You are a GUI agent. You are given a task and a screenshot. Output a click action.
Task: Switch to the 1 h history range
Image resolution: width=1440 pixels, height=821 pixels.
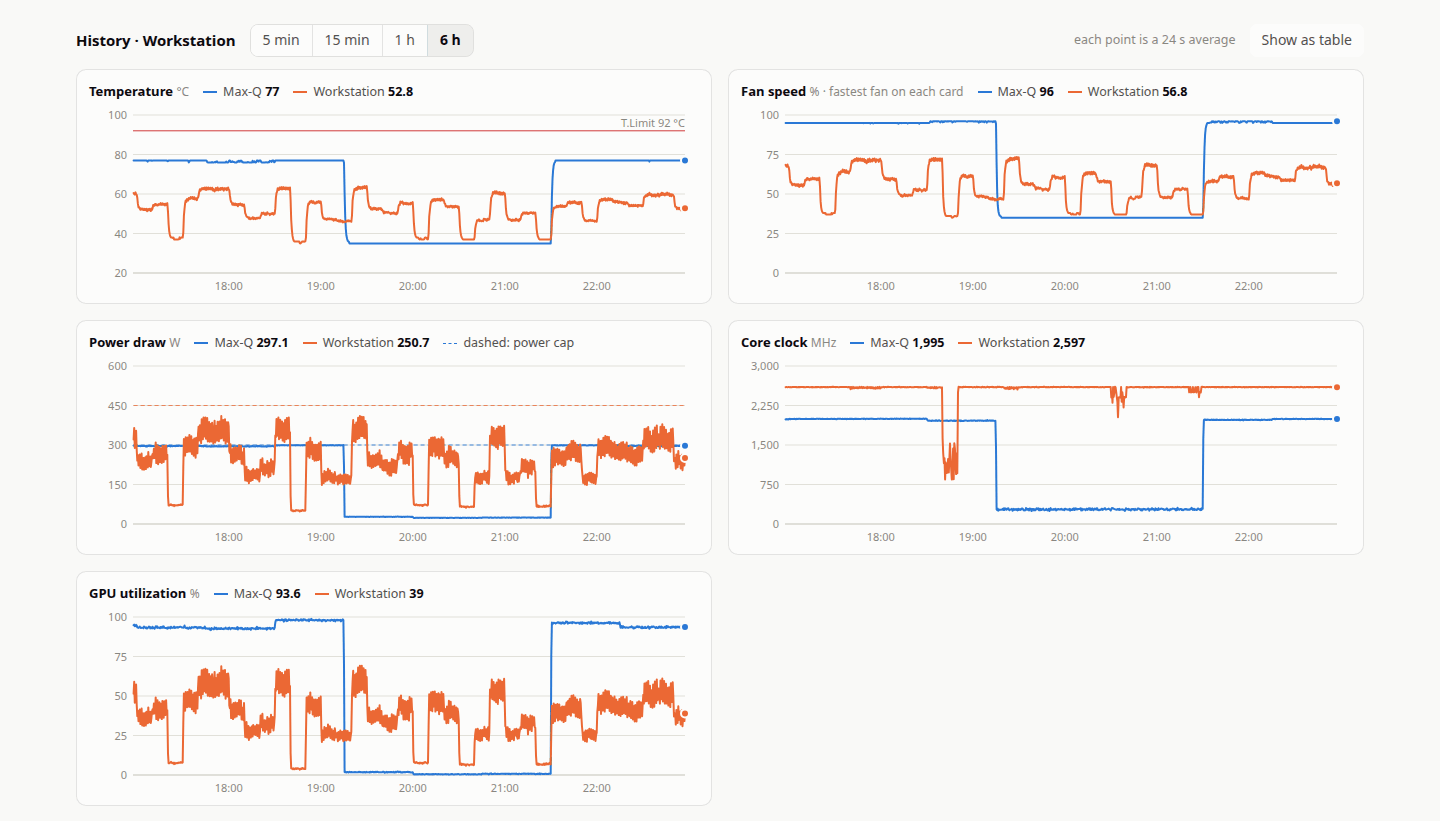click(x=404, y=40)
